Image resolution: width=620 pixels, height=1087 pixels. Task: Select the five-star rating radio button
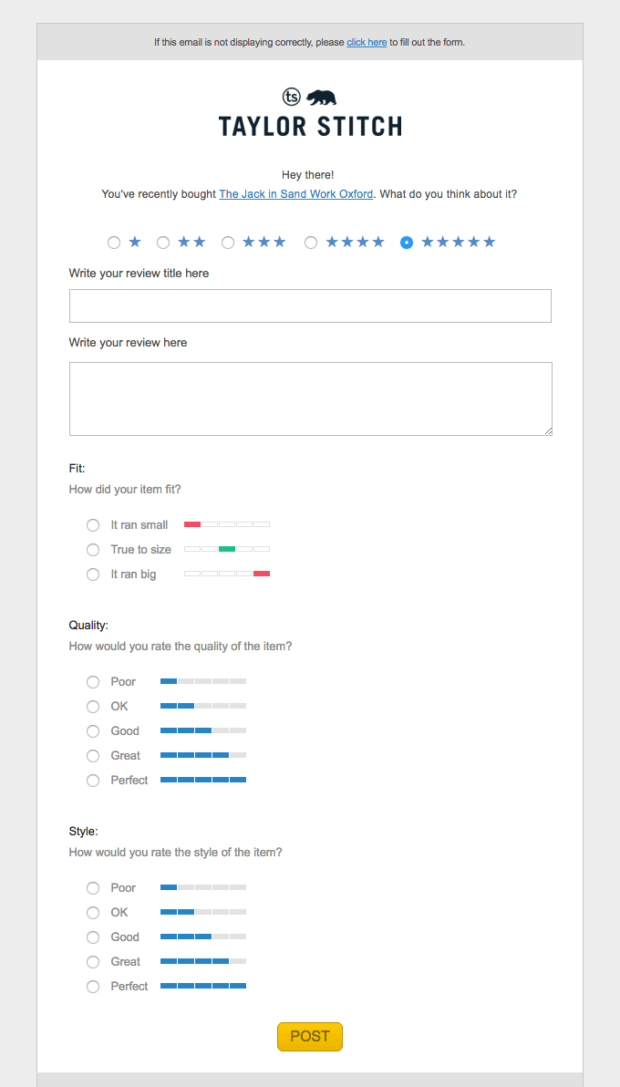point(406,243)
